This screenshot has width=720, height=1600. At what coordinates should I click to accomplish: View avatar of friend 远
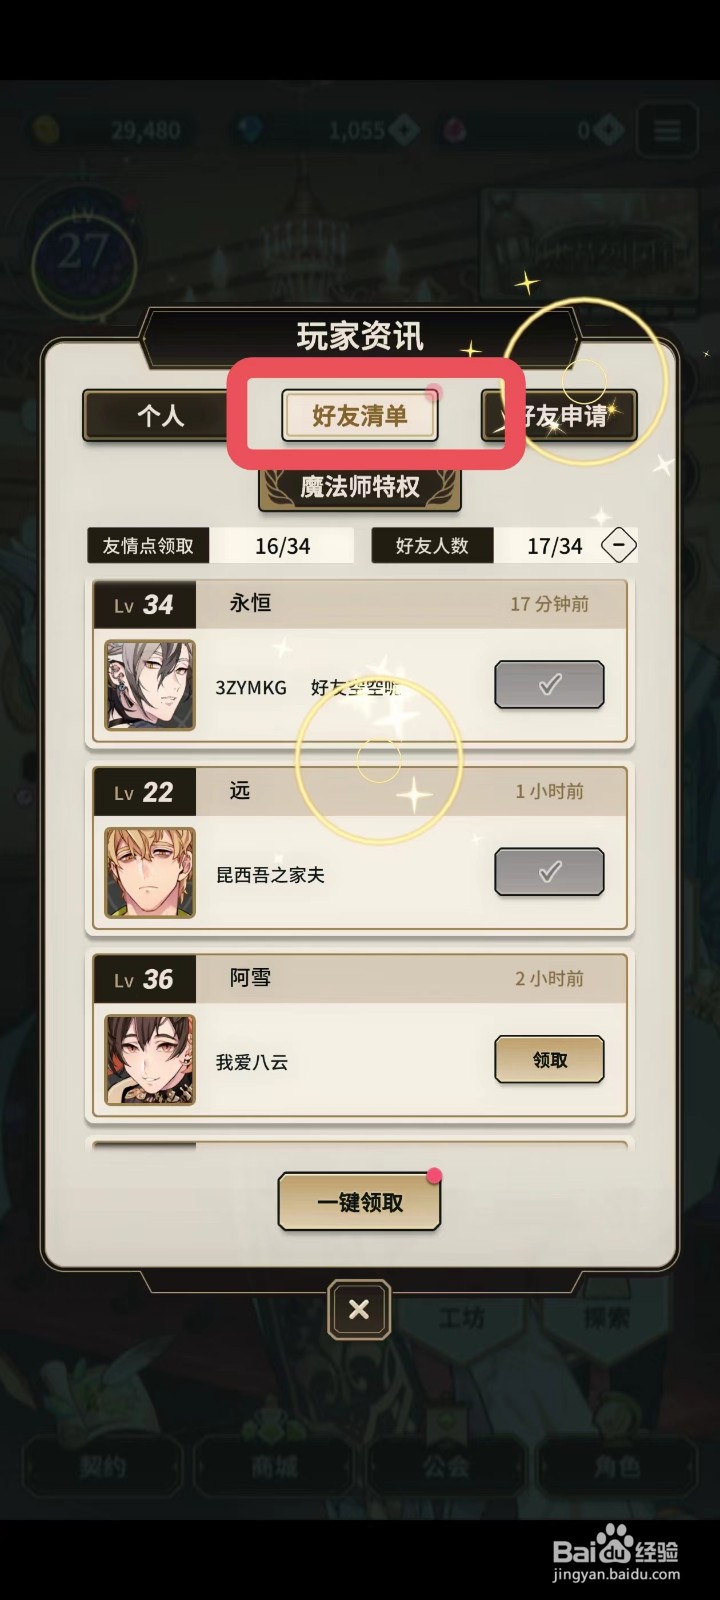tap(150, 872)
